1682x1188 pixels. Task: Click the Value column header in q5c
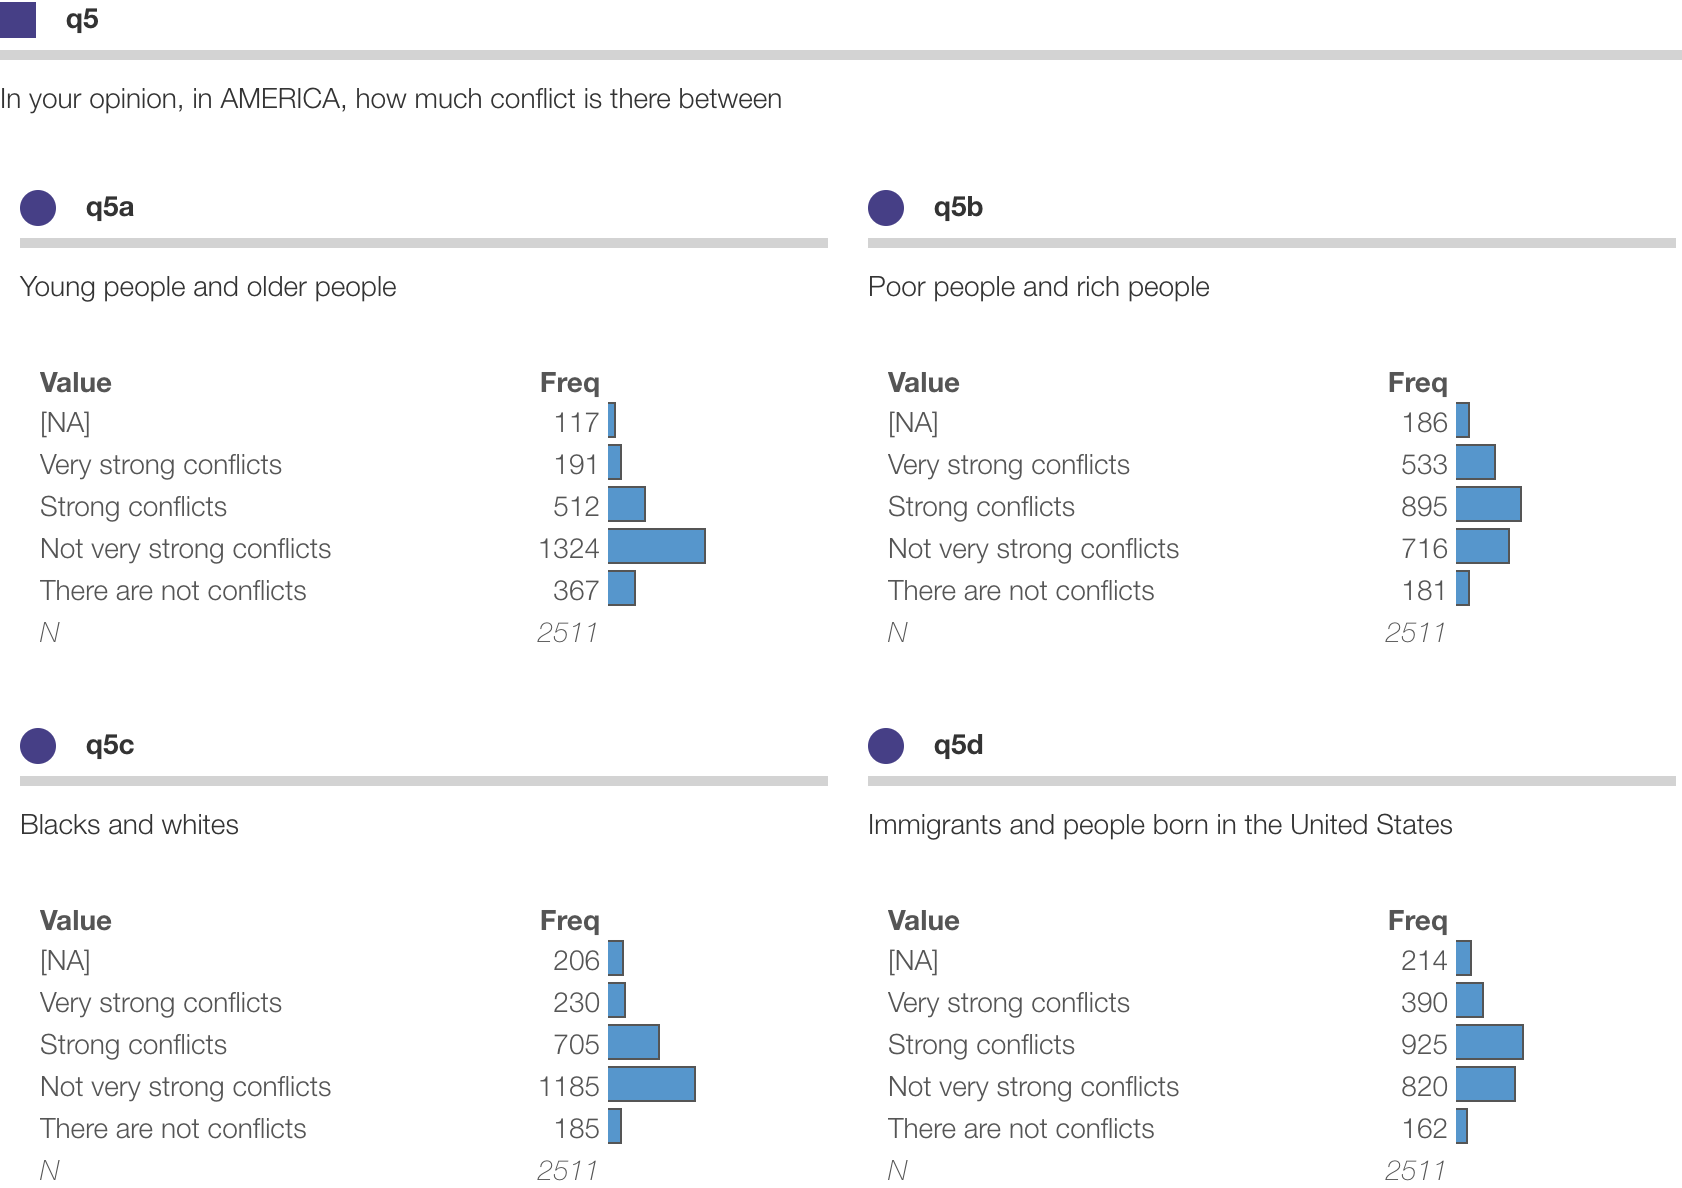[76, 920]
